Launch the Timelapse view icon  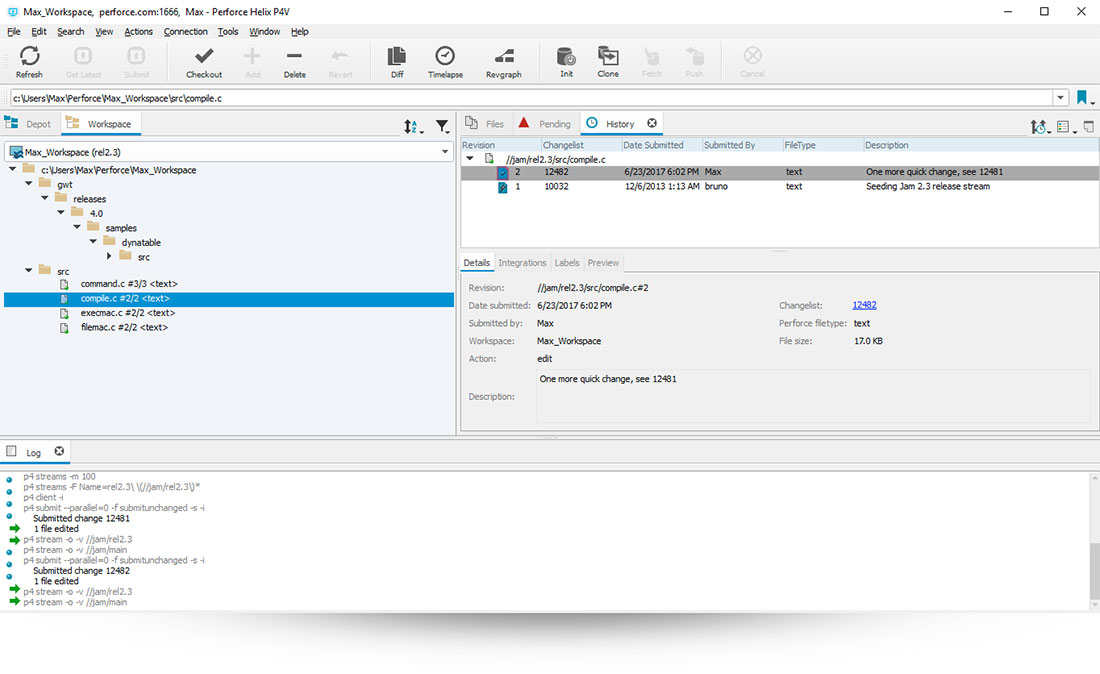(445, 62)
